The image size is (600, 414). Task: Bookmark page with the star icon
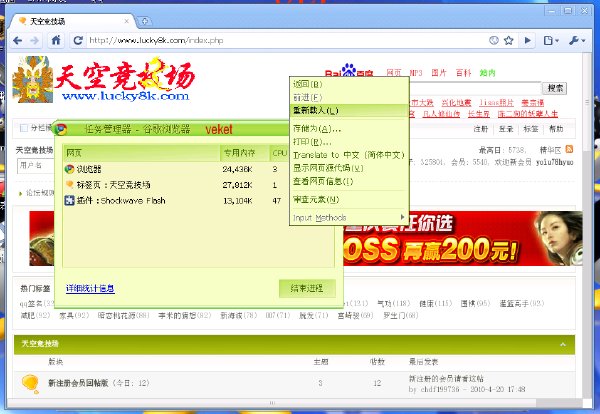tap(509, 40)
